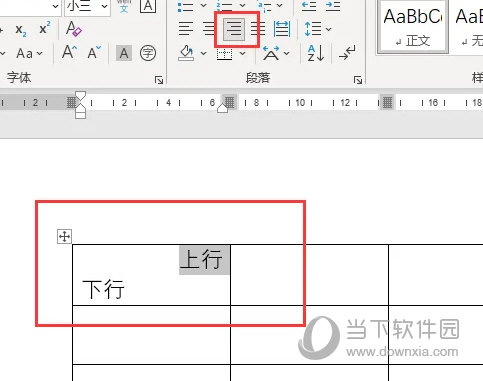Apply the 正文 style
The image size is (483, 381).
click(x=413, y=27)
